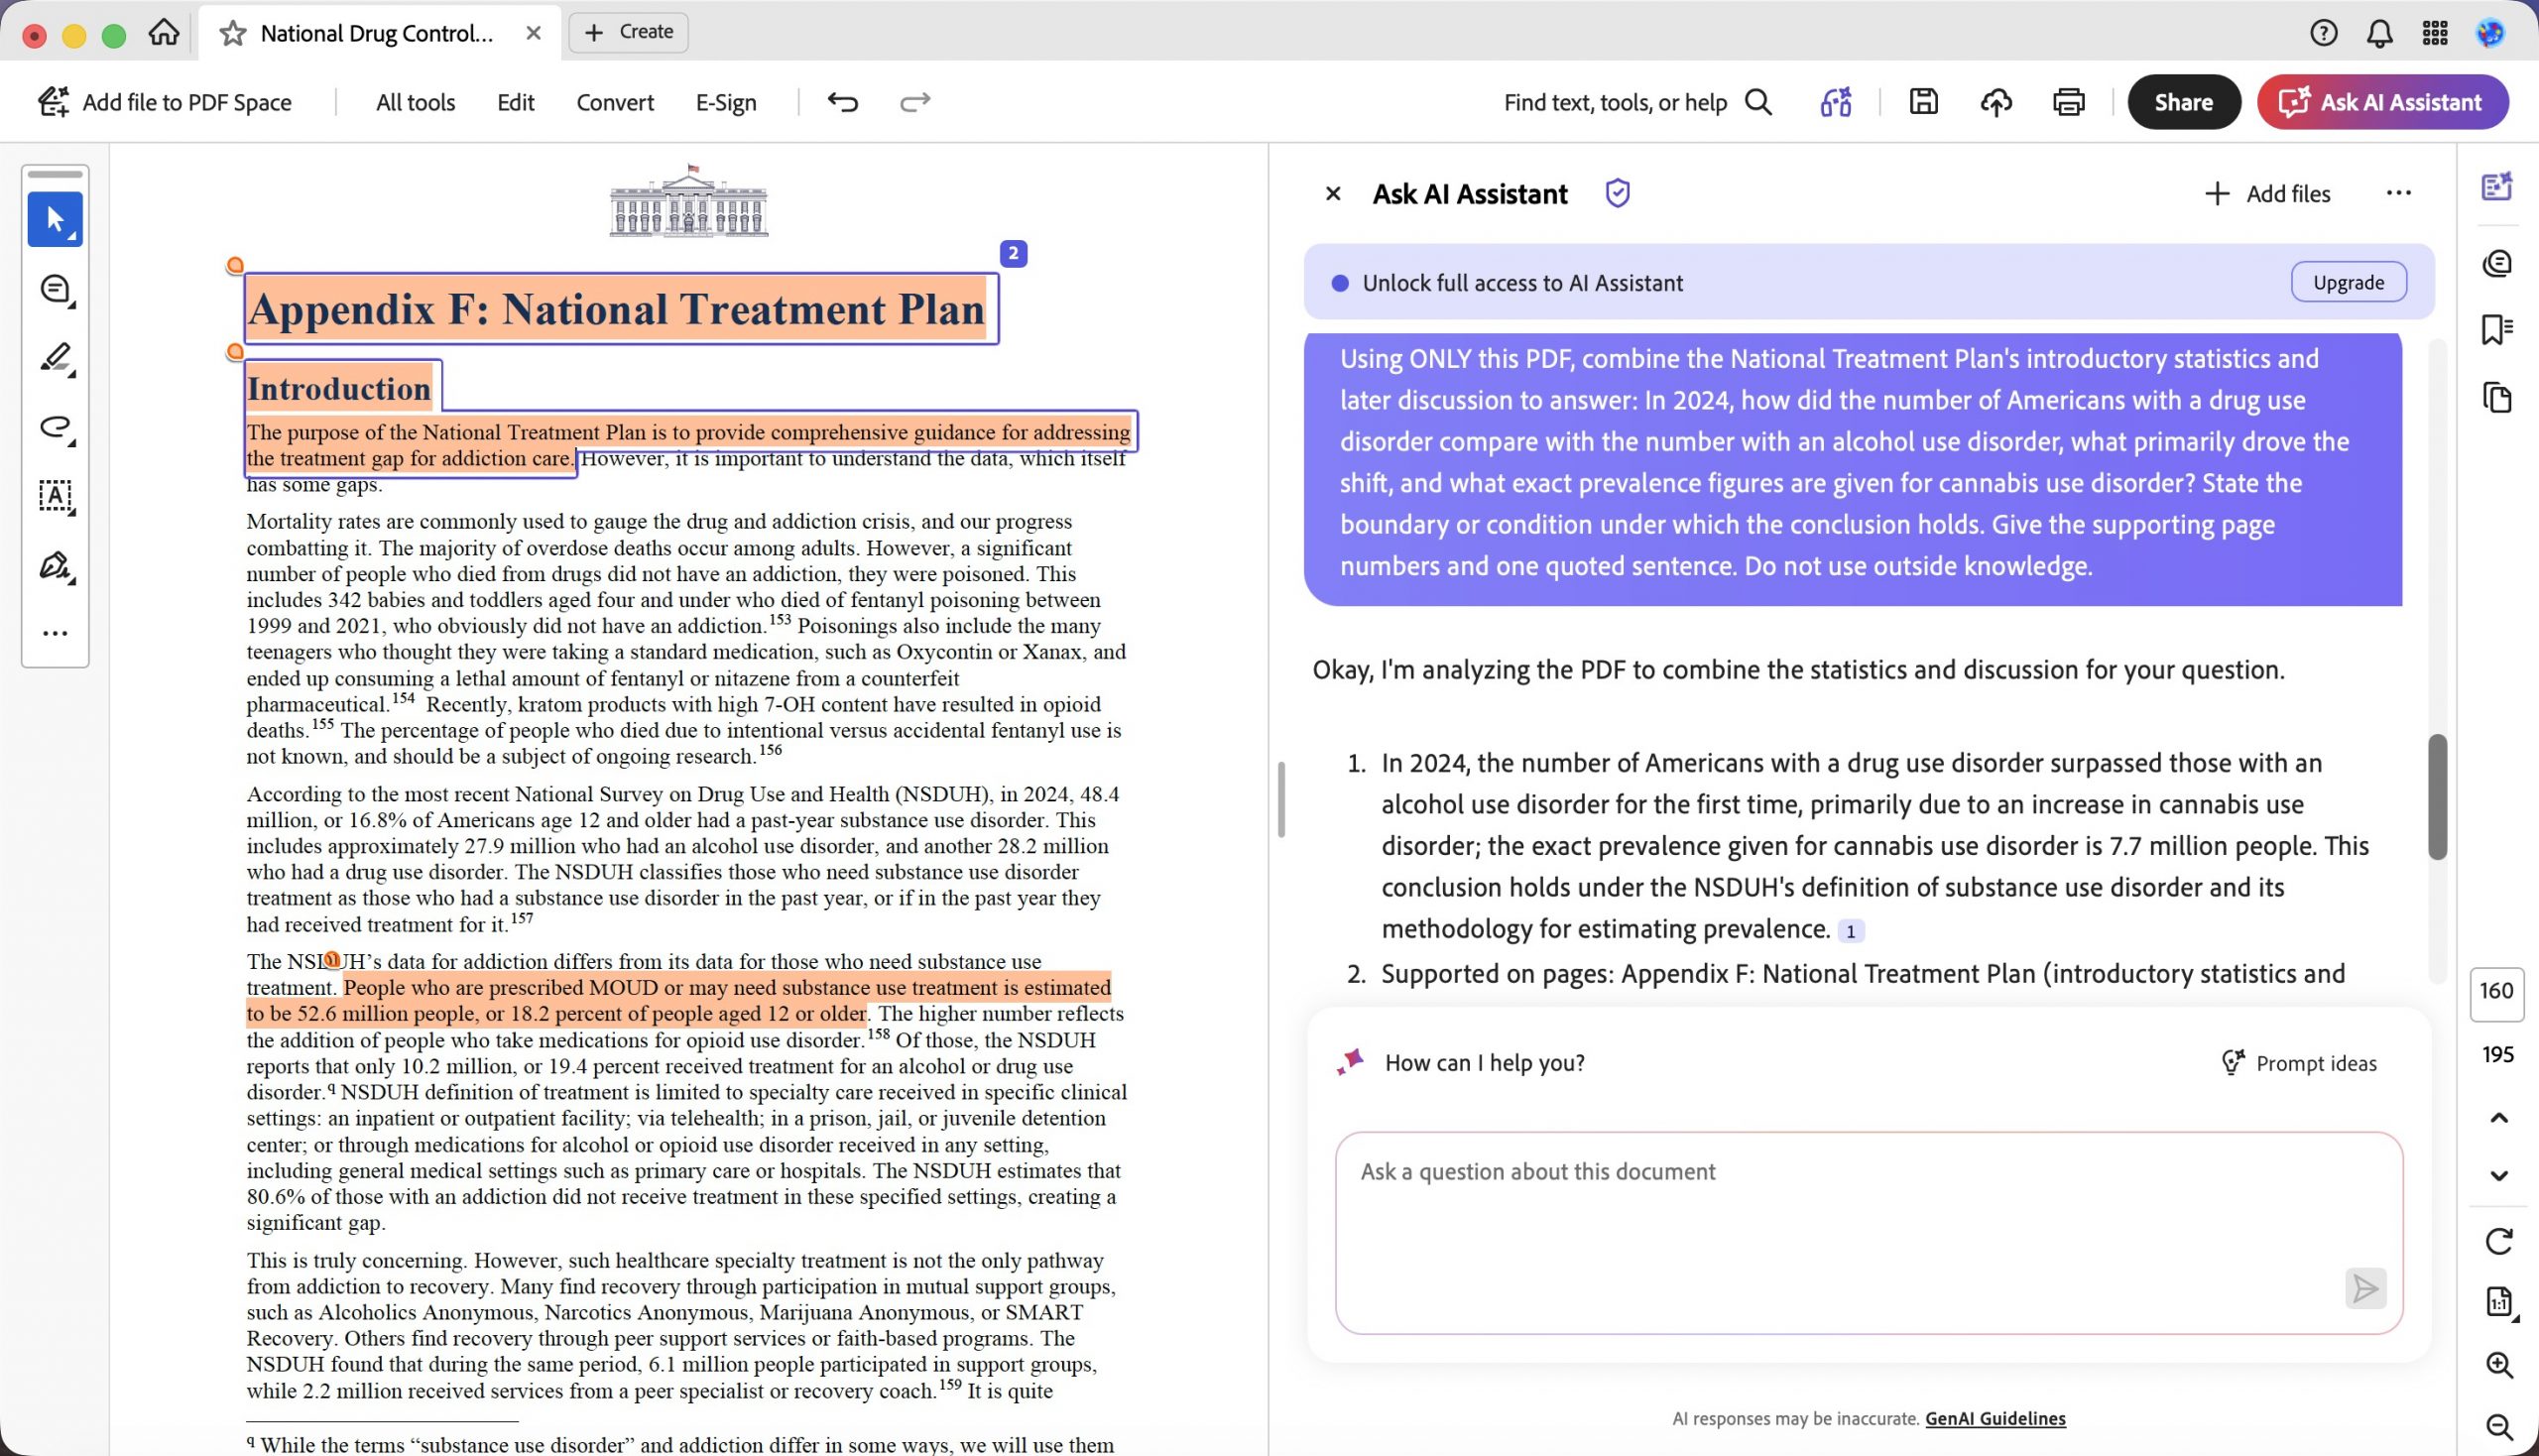Click the comment badge numbered 2
The width and height of the screenshot is (2539, 1456).
[x=1013, y=254]
